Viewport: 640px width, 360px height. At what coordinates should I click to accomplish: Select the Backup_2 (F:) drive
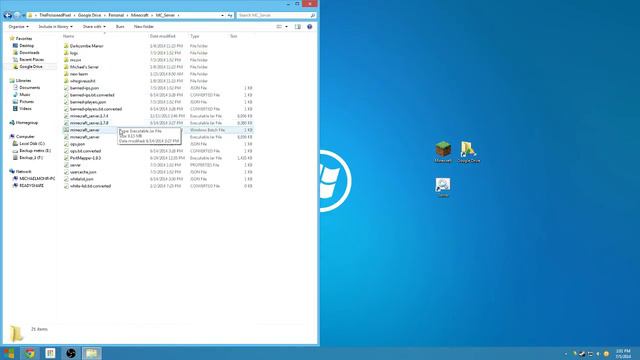pos(31,158)
